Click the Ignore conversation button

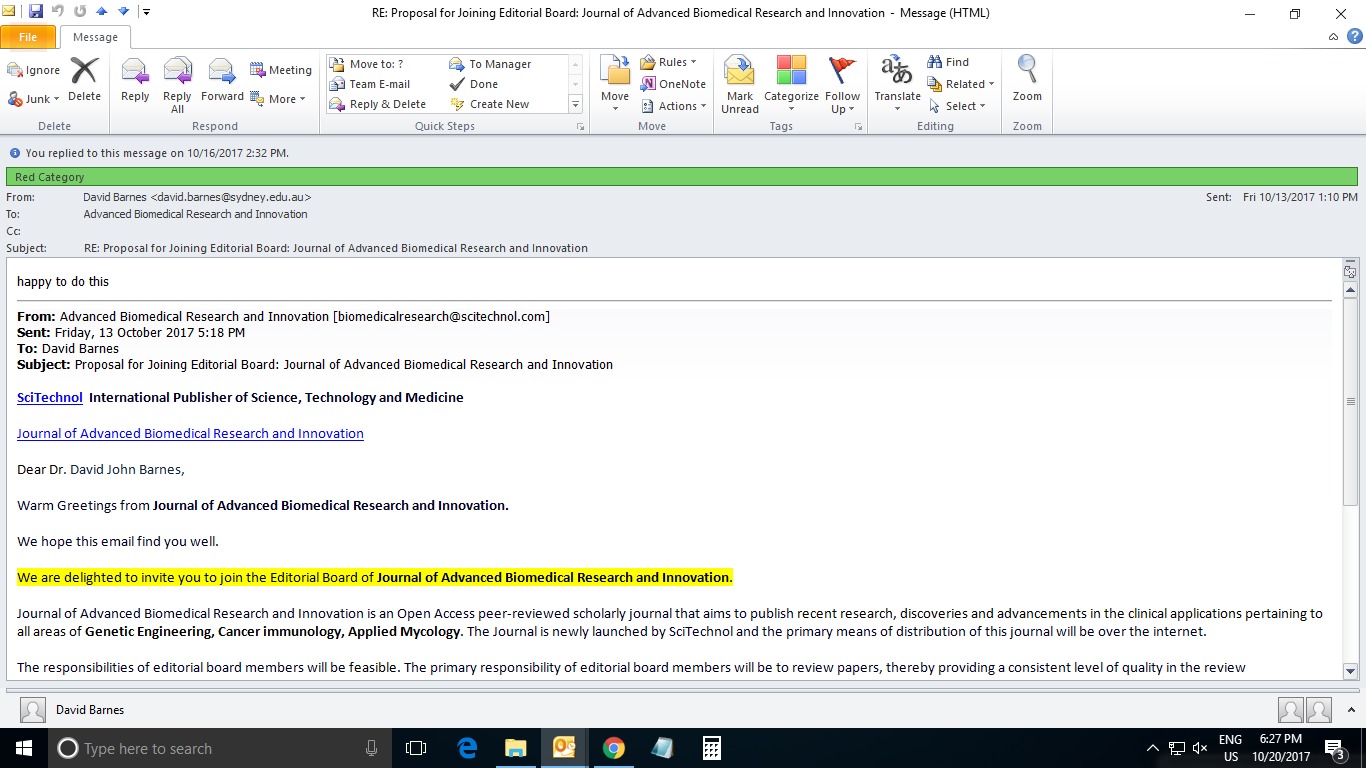[34, 70]
